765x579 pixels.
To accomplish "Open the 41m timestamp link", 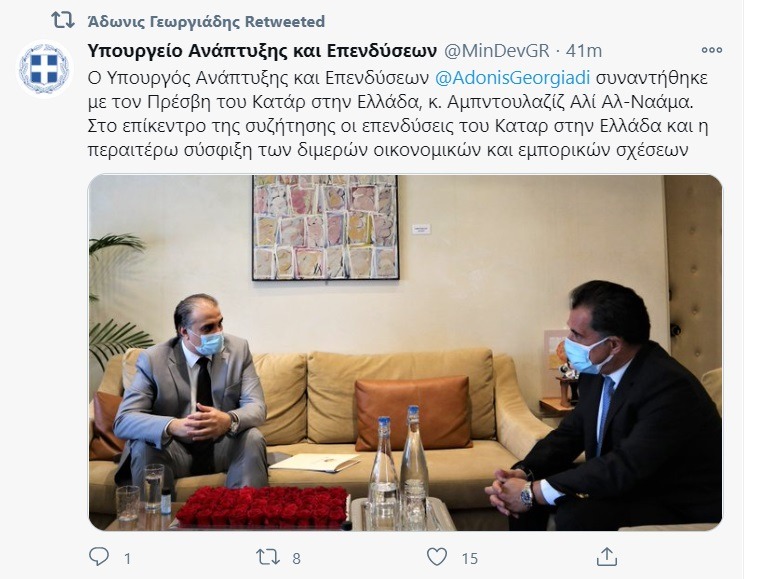I will pos(586,50).
